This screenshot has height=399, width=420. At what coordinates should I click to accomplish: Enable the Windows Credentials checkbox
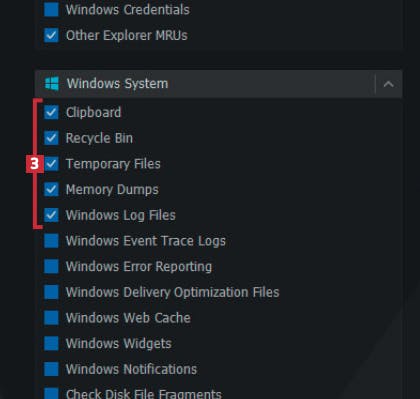coord(51,9)
